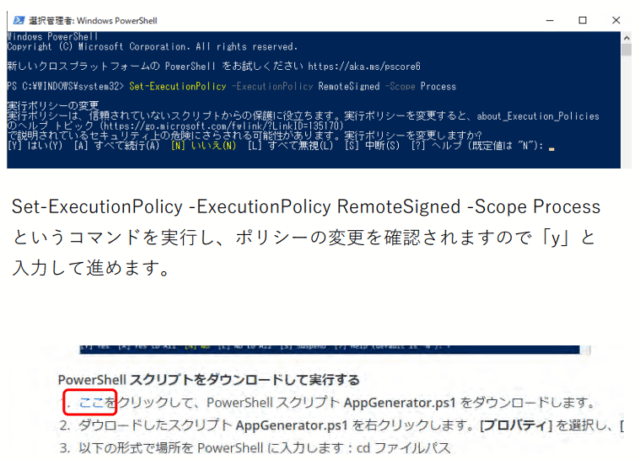Maximize the Windows PowerShell window
This screenshot has width=640, height=460.
click(x=582, y=19)
